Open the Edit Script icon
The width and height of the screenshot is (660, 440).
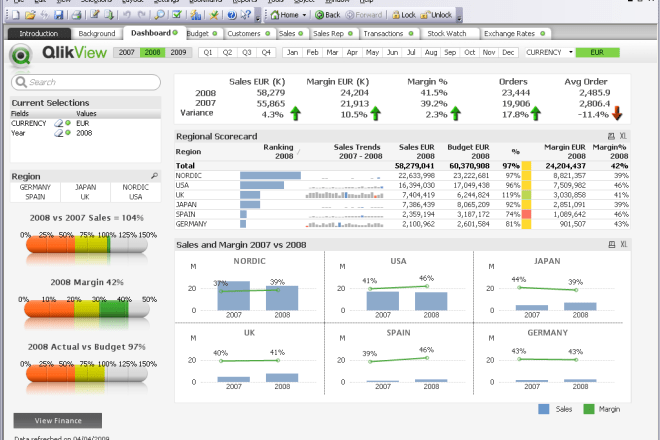pos(95,15)
